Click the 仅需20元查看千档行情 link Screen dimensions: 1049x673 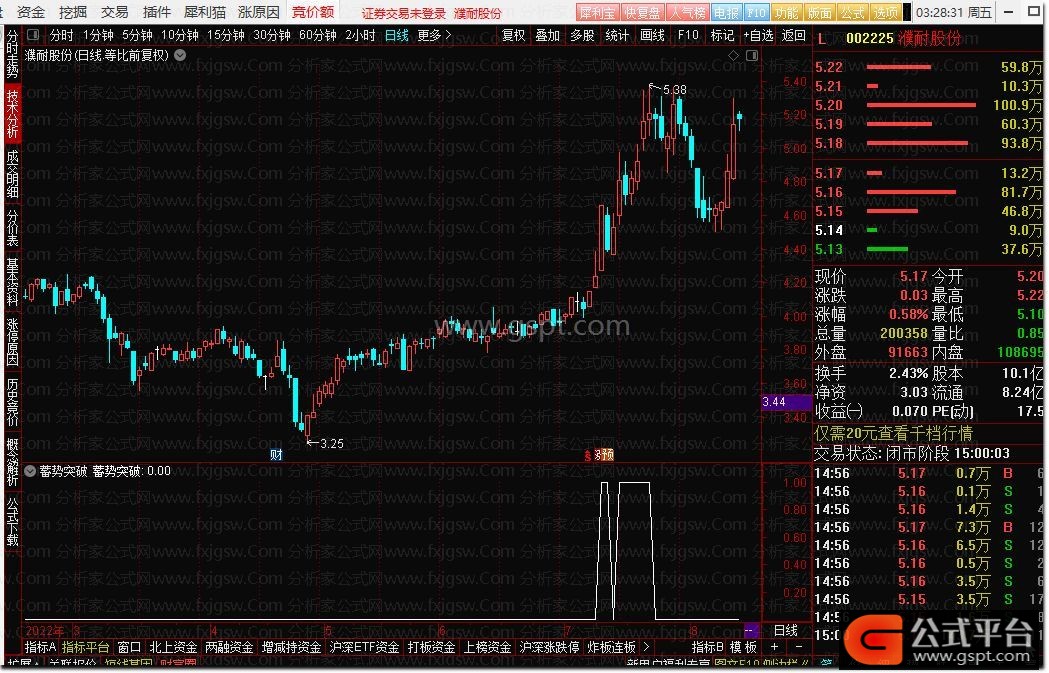(x=894, y=434)
